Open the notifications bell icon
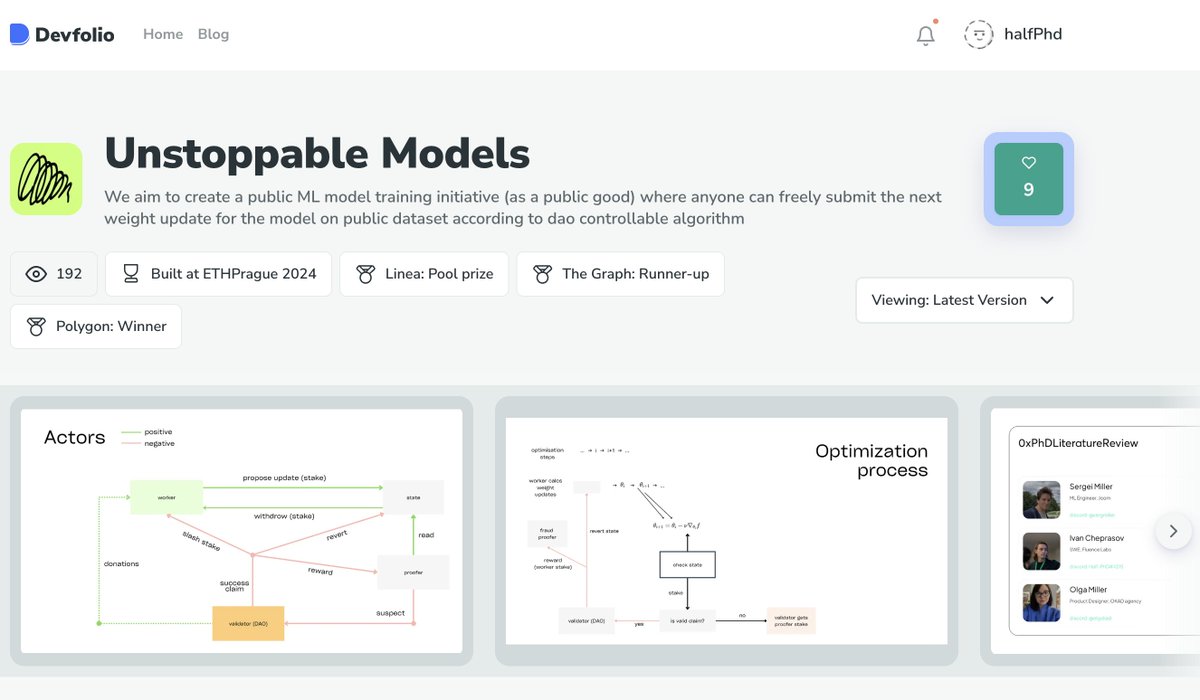Image resolution: width=1200 pixels, height=700 pixels. [x=926, y=35]
